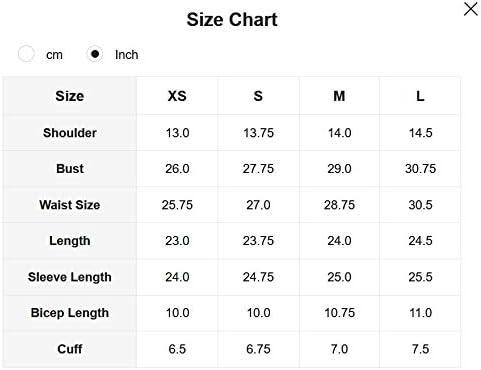Click the Waist Size row label
Image resolution: width=481 pixels, height=370 pixels.
pos(70,205)
